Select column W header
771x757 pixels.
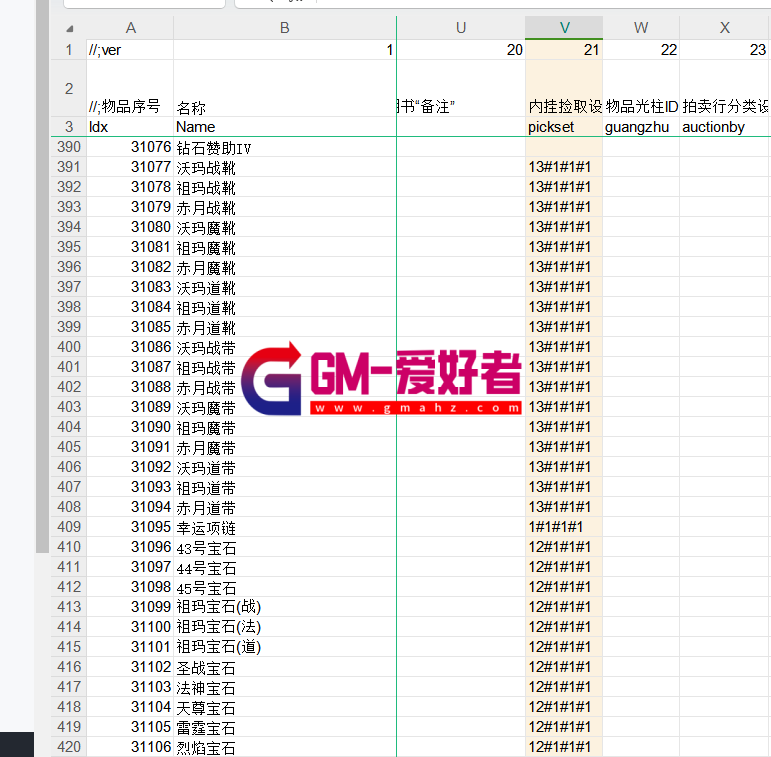(641, 28)
